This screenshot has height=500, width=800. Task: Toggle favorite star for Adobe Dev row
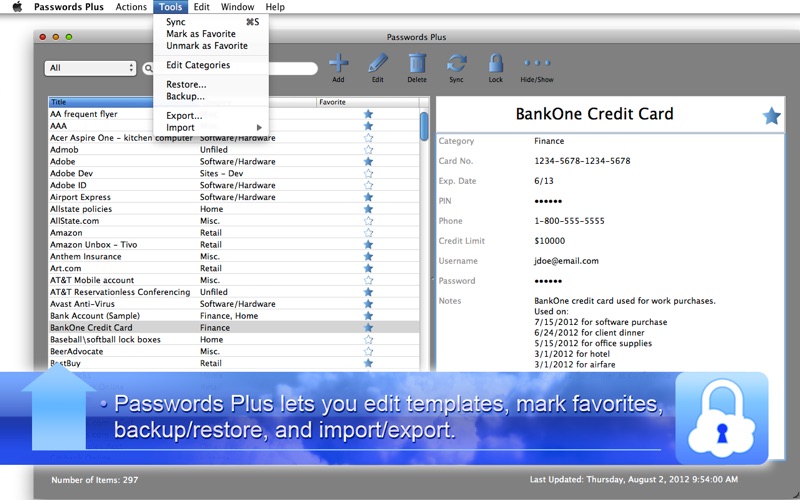click(368, 173)
